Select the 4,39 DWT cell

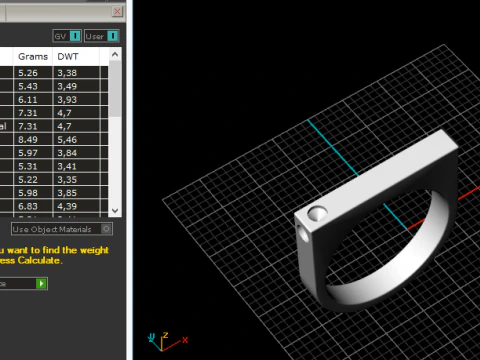click(x=76, y=206)
